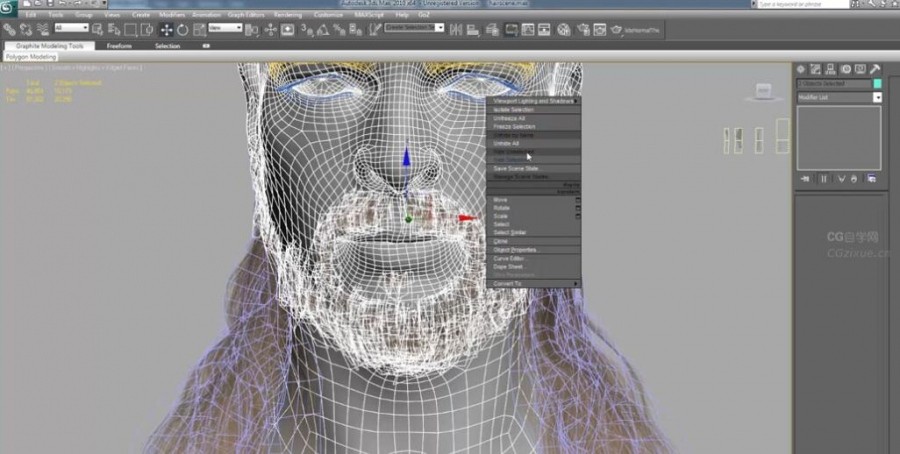Open the Material Editor icon
Viewport: 900px width, 454px height.
[x=564, y=29]
